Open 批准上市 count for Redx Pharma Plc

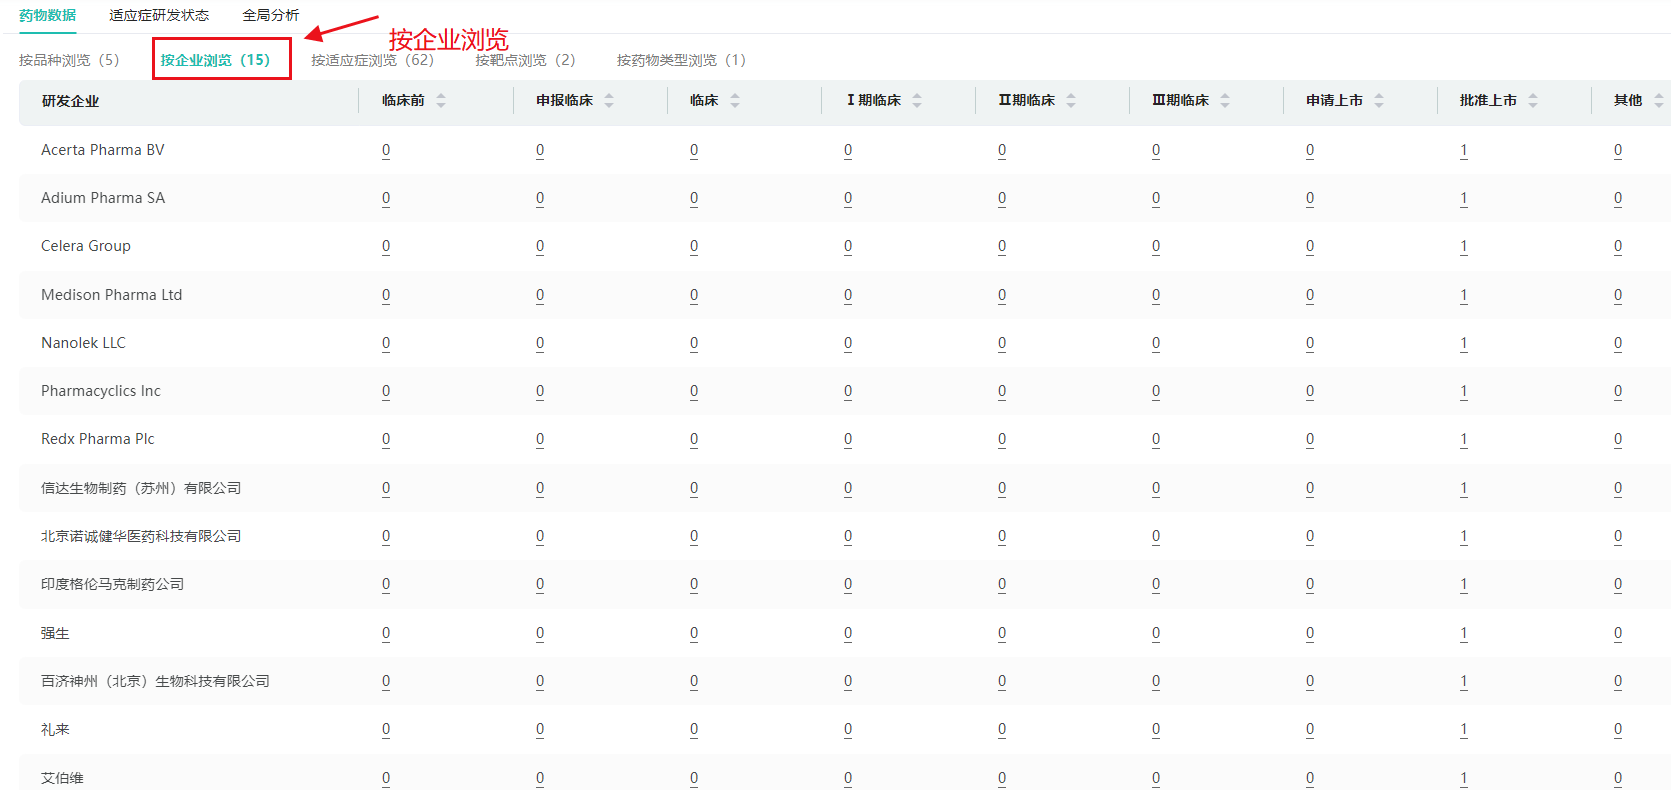1464,440
